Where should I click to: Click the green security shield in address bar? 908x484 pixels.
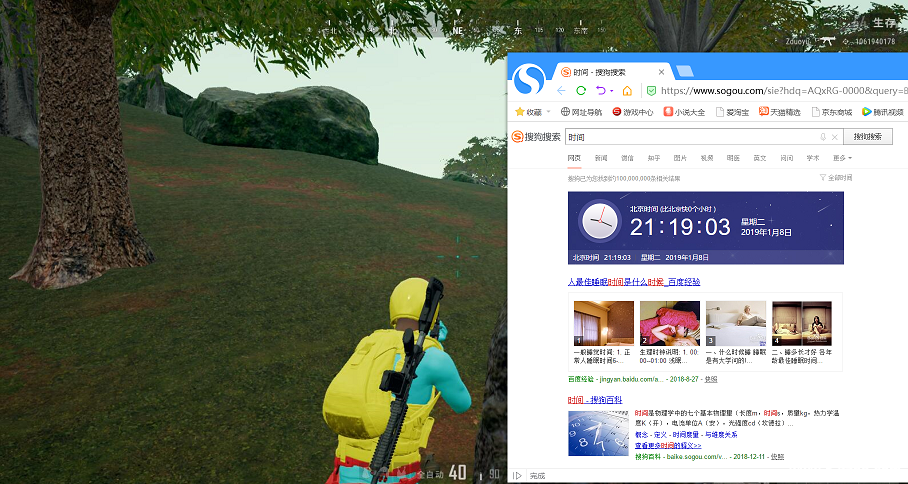point(651,91)
